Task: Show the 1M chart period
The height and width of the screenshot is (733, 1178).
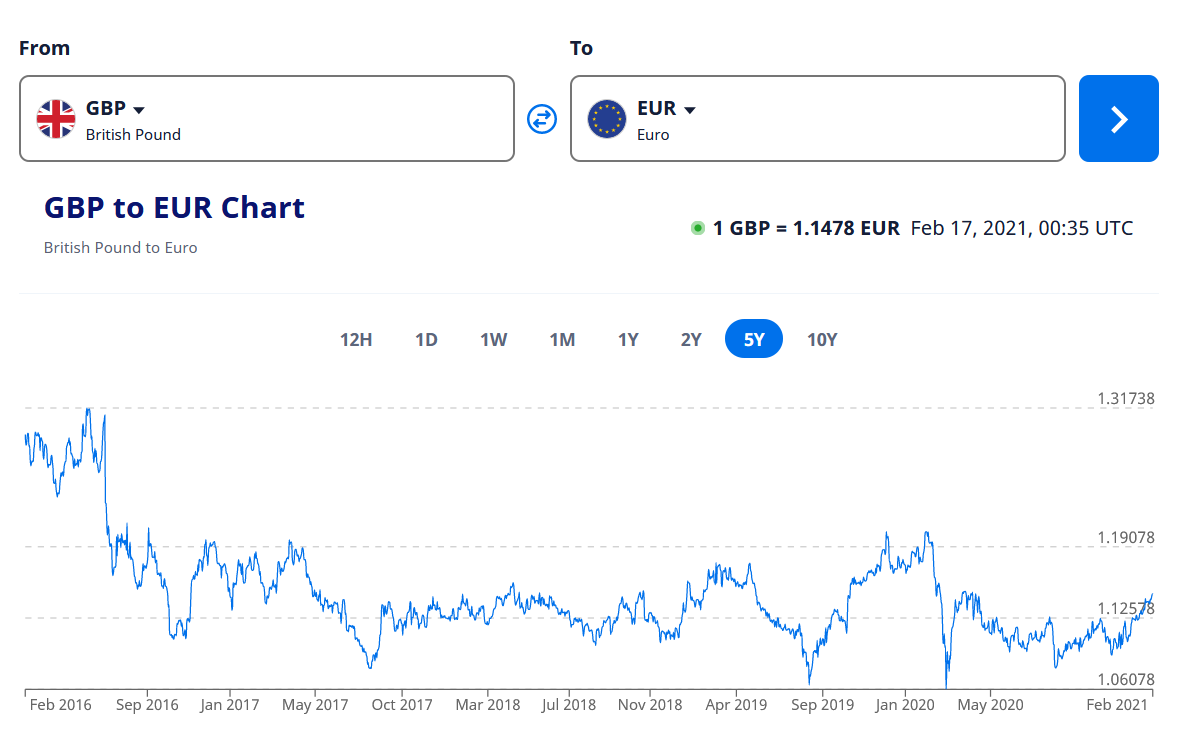Action: (x=562, y=339)
